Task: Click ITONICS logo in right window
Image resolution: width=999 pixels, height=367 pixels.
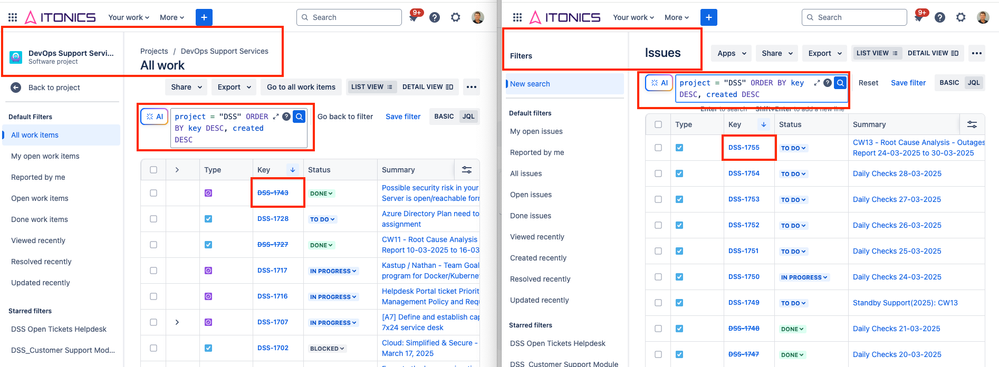Action: (564, 17)
